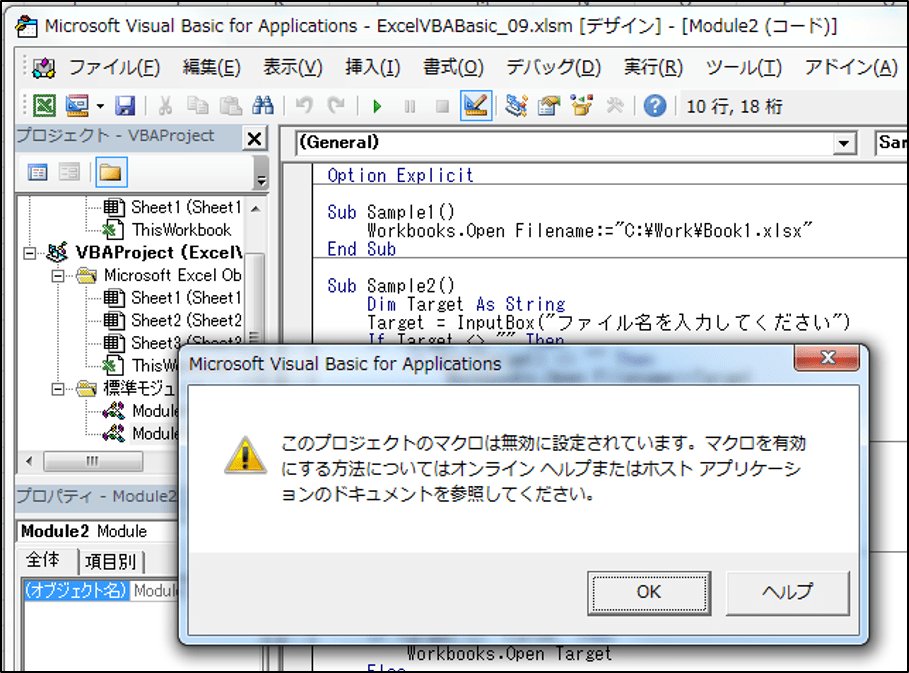Click View Code button in Project panel
The height and width of the screenshot is (673, 909).
click(38, 173)
